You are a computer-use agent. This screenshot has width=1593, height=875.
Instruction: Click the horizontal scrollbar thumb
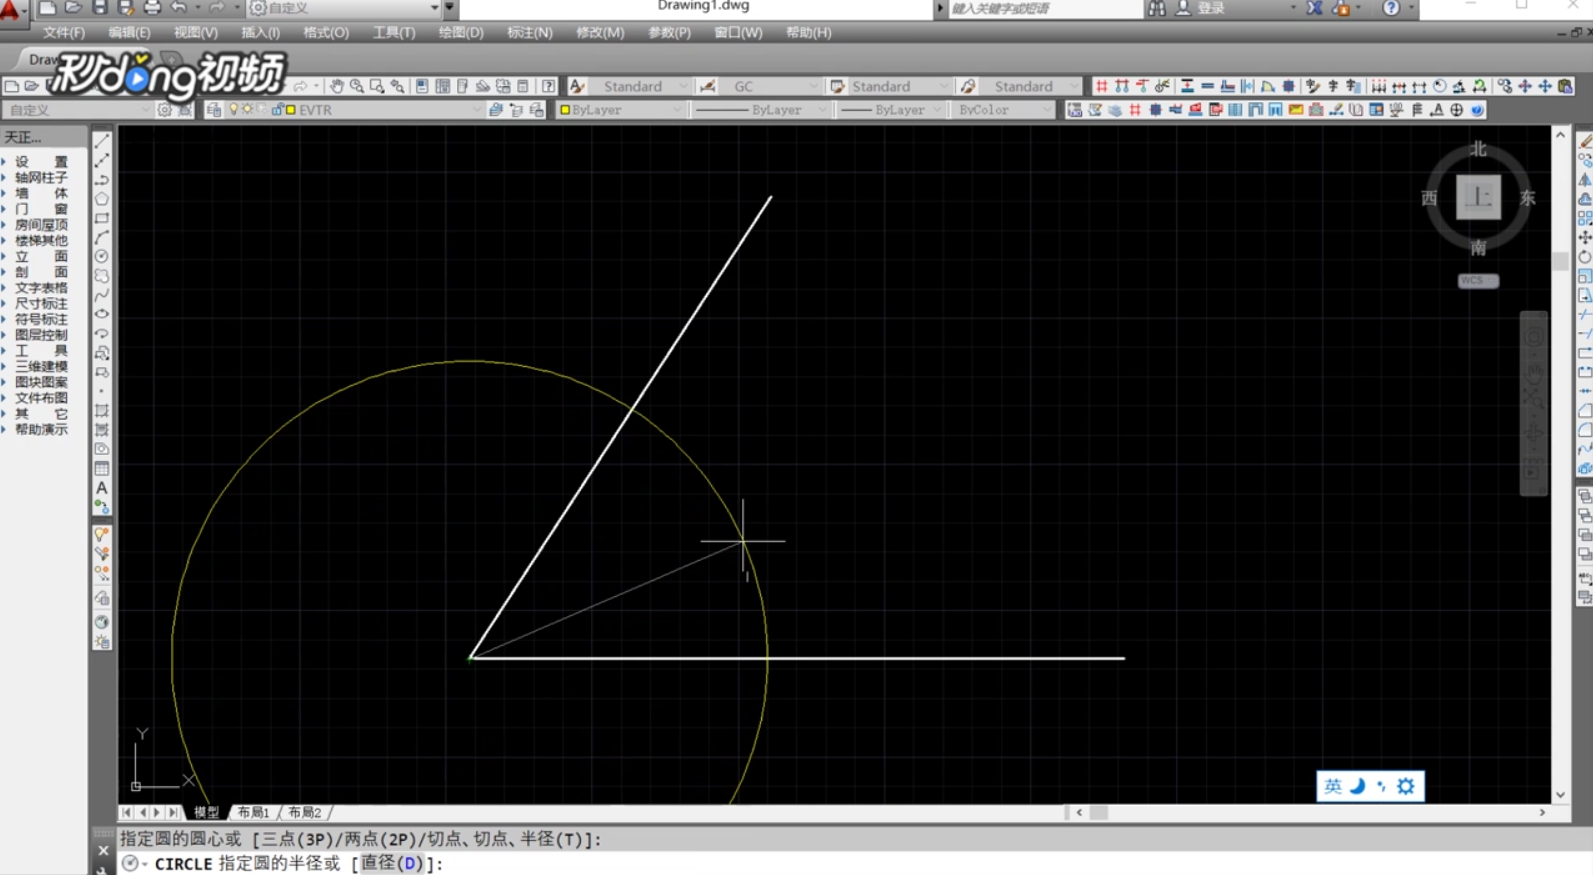[1099, 813]
